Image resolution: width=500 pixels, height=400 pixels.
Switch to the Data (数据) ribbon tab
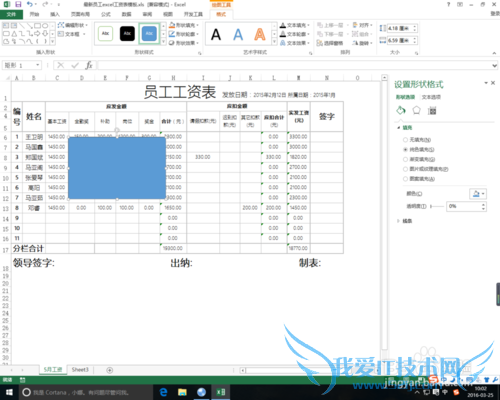(x=127, y=14)
